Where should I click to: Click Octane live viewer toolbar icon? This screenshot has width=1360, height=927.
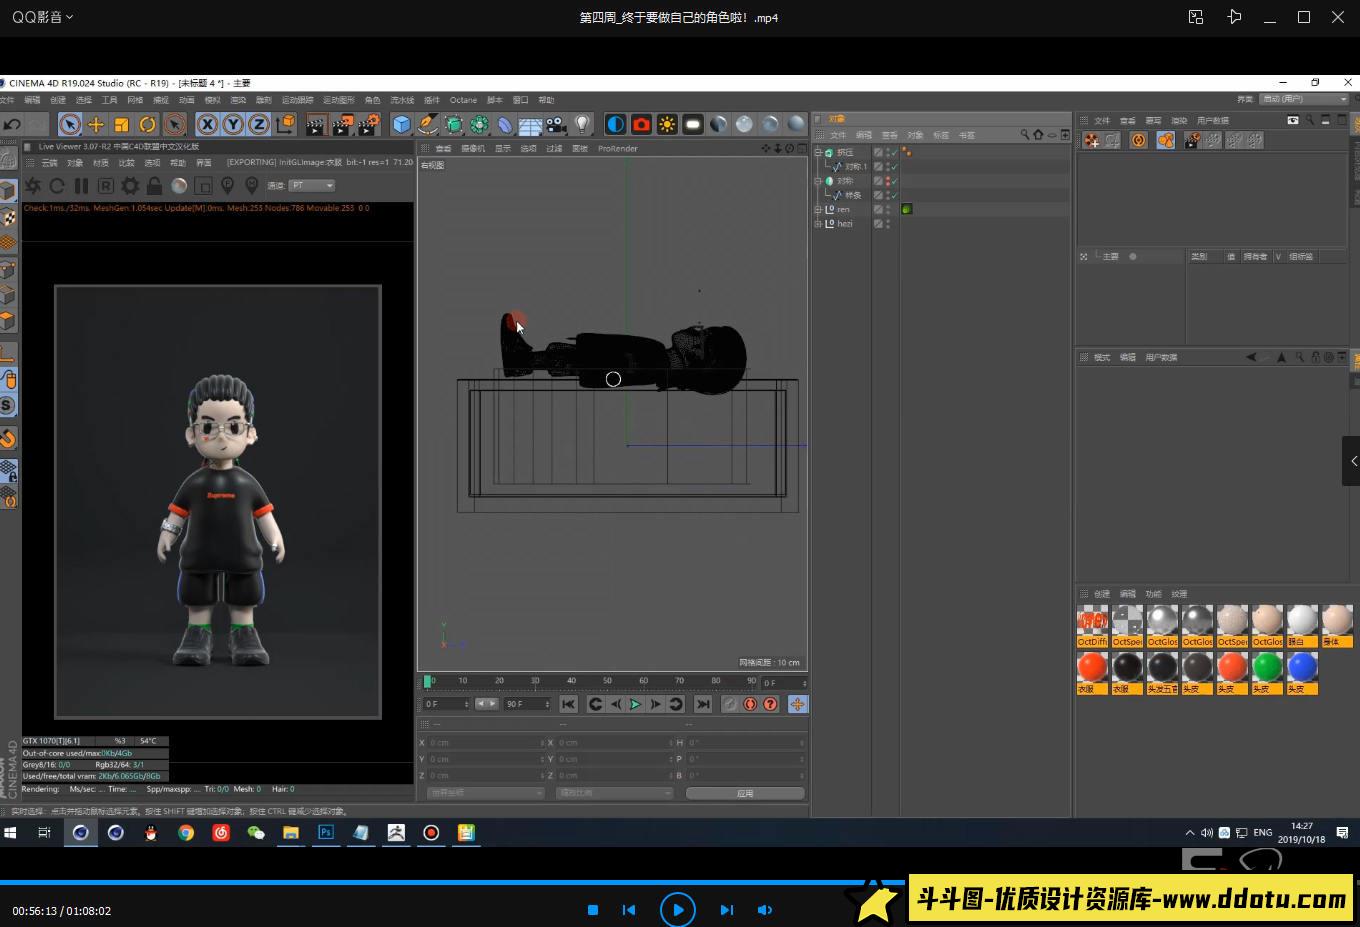pos(616,124)
